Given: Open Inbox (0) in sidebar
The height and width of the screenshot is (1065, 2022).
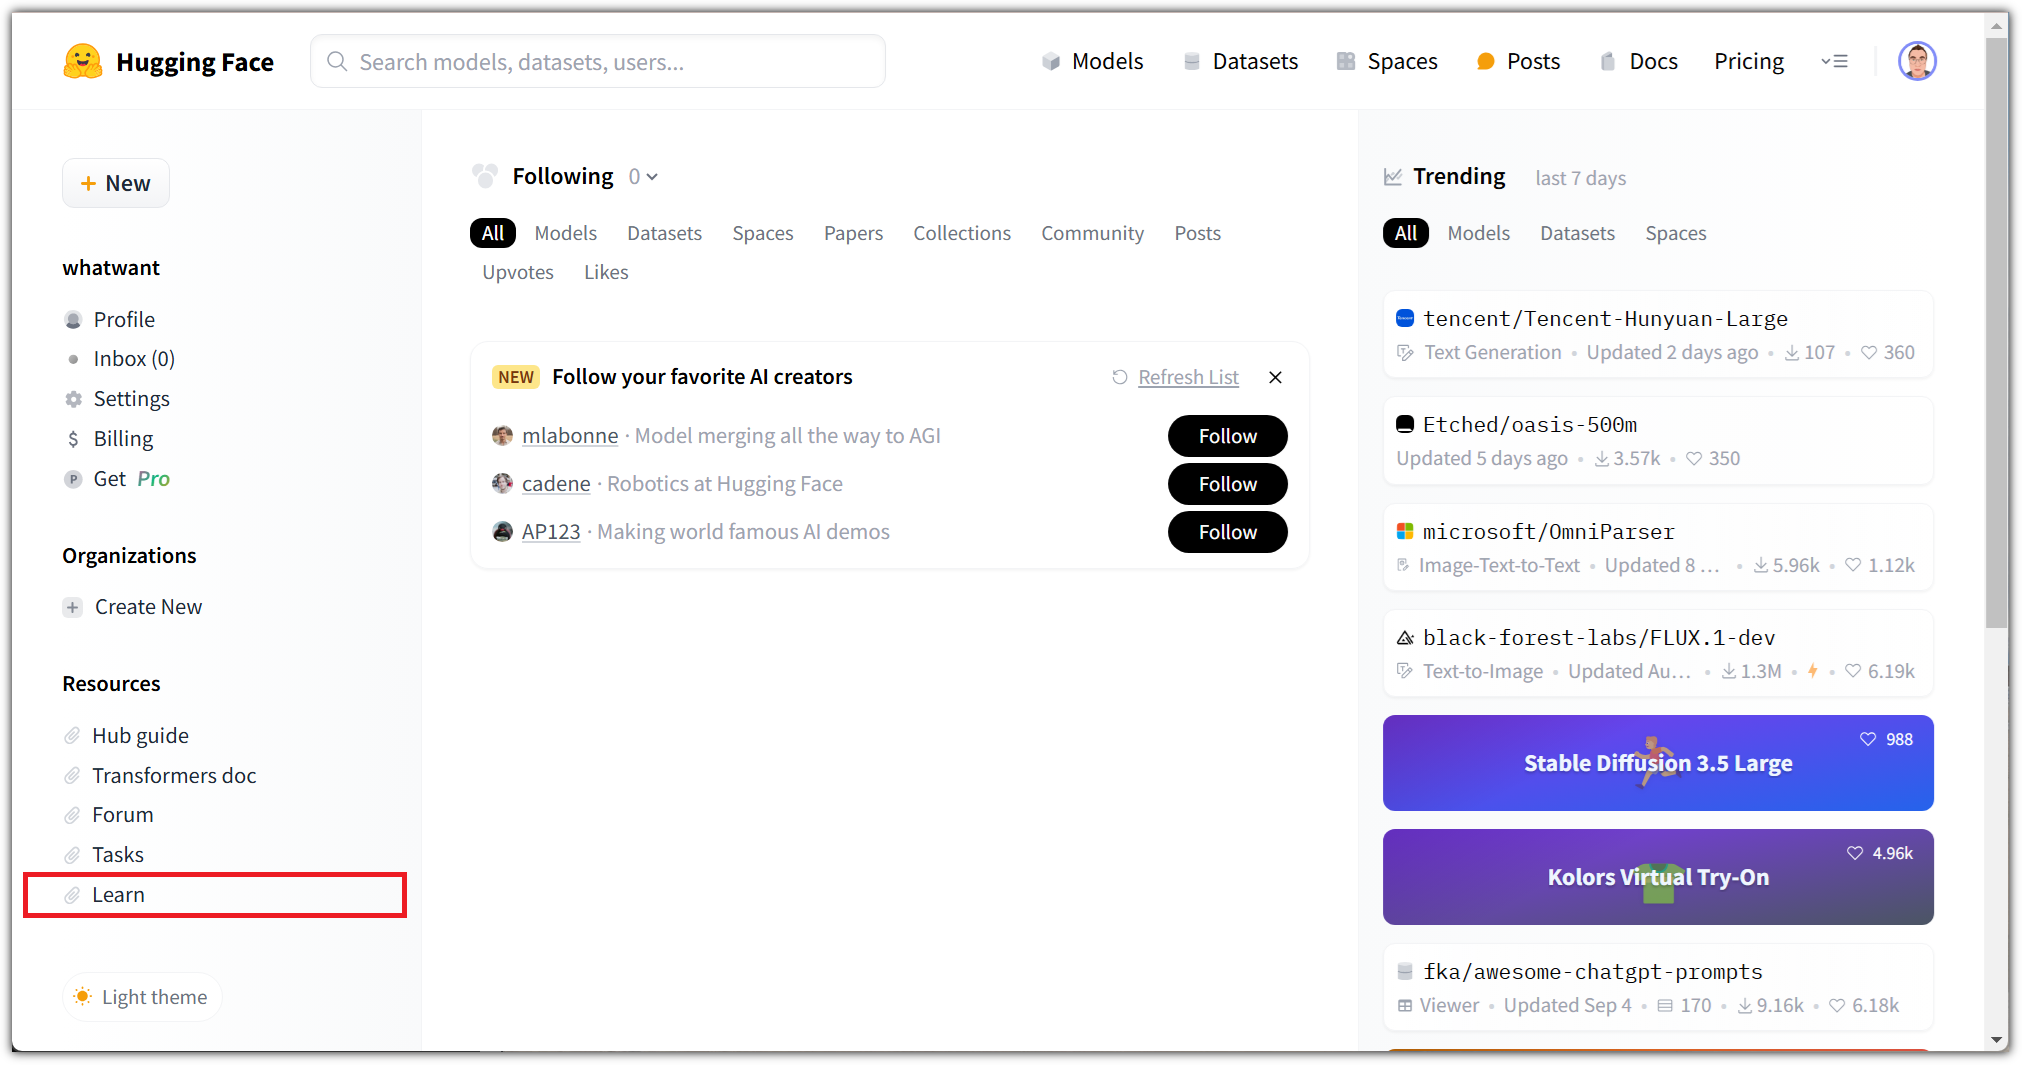Looking at the screenshot, I should click(134, 359).
